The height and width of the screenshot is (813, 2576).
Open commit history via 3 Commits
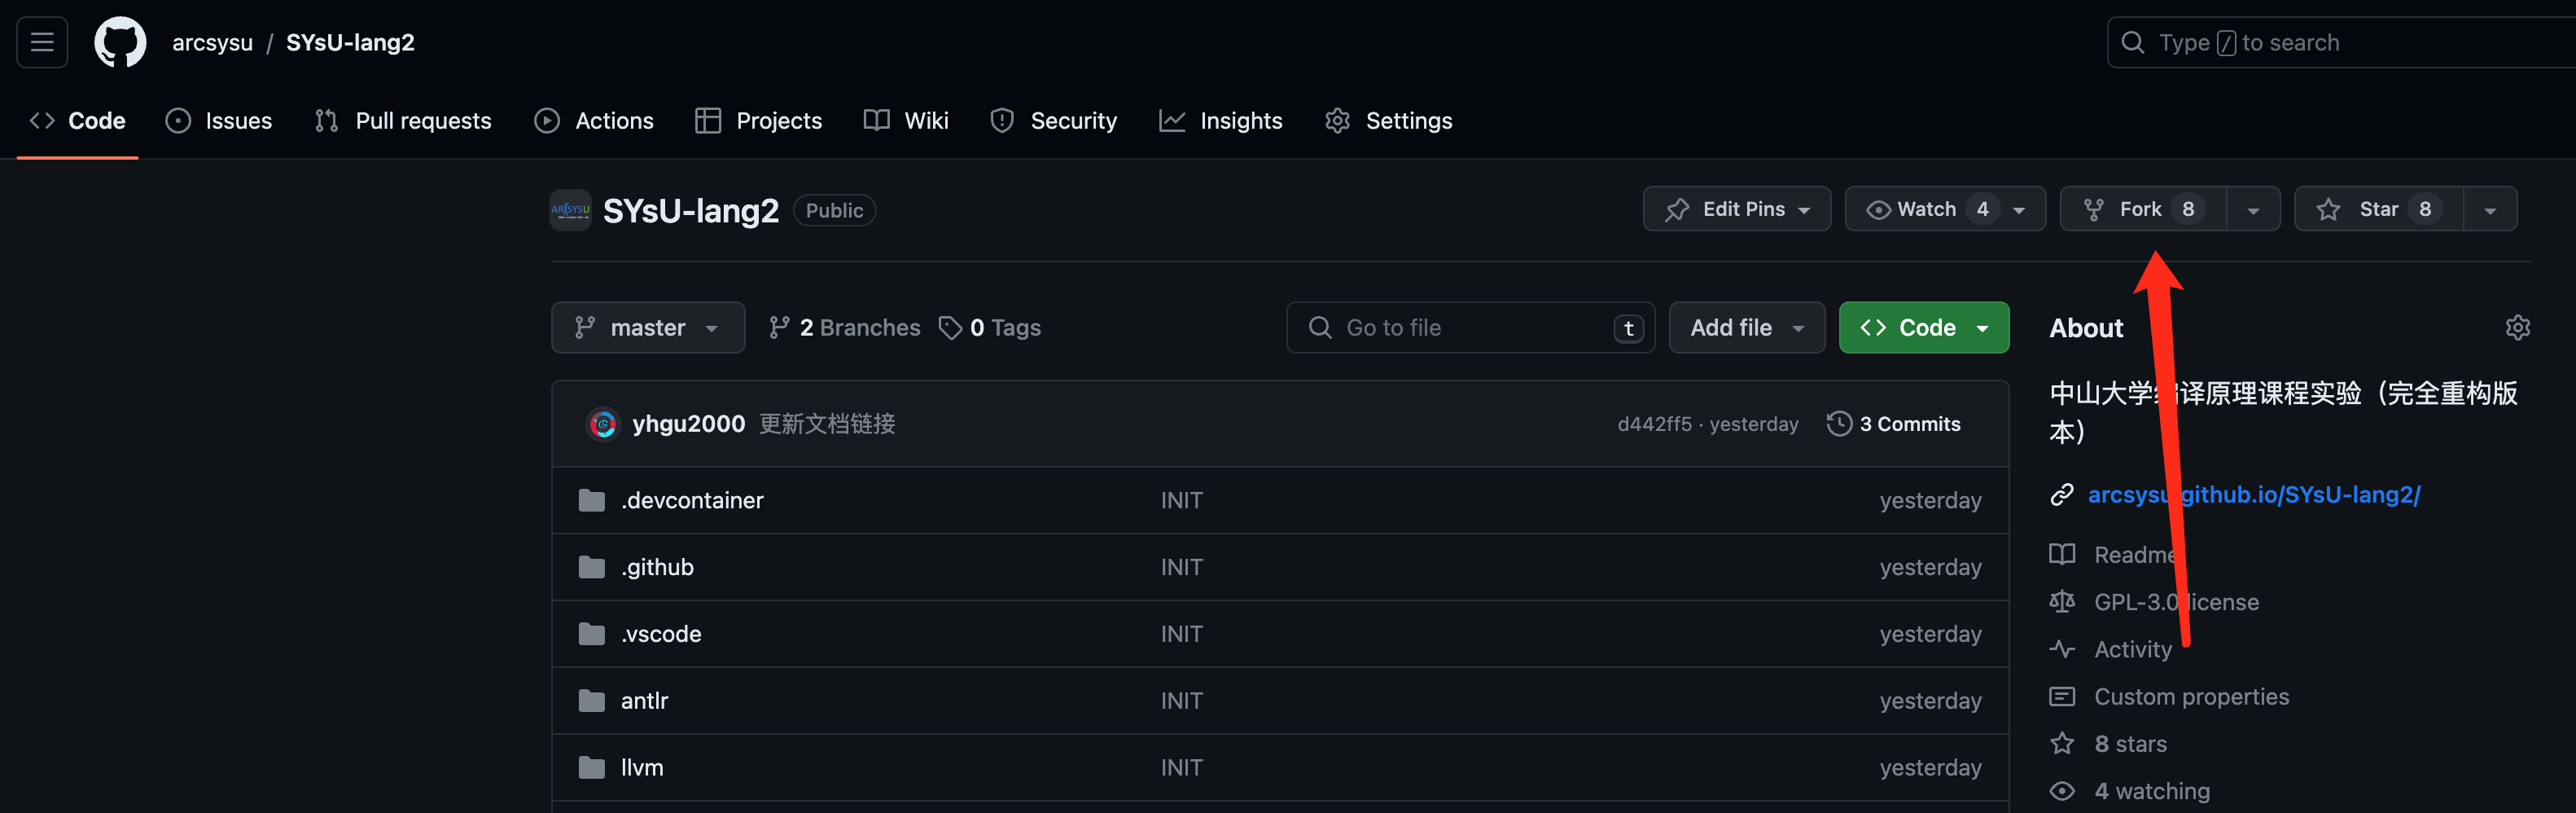coord(1894,424)
